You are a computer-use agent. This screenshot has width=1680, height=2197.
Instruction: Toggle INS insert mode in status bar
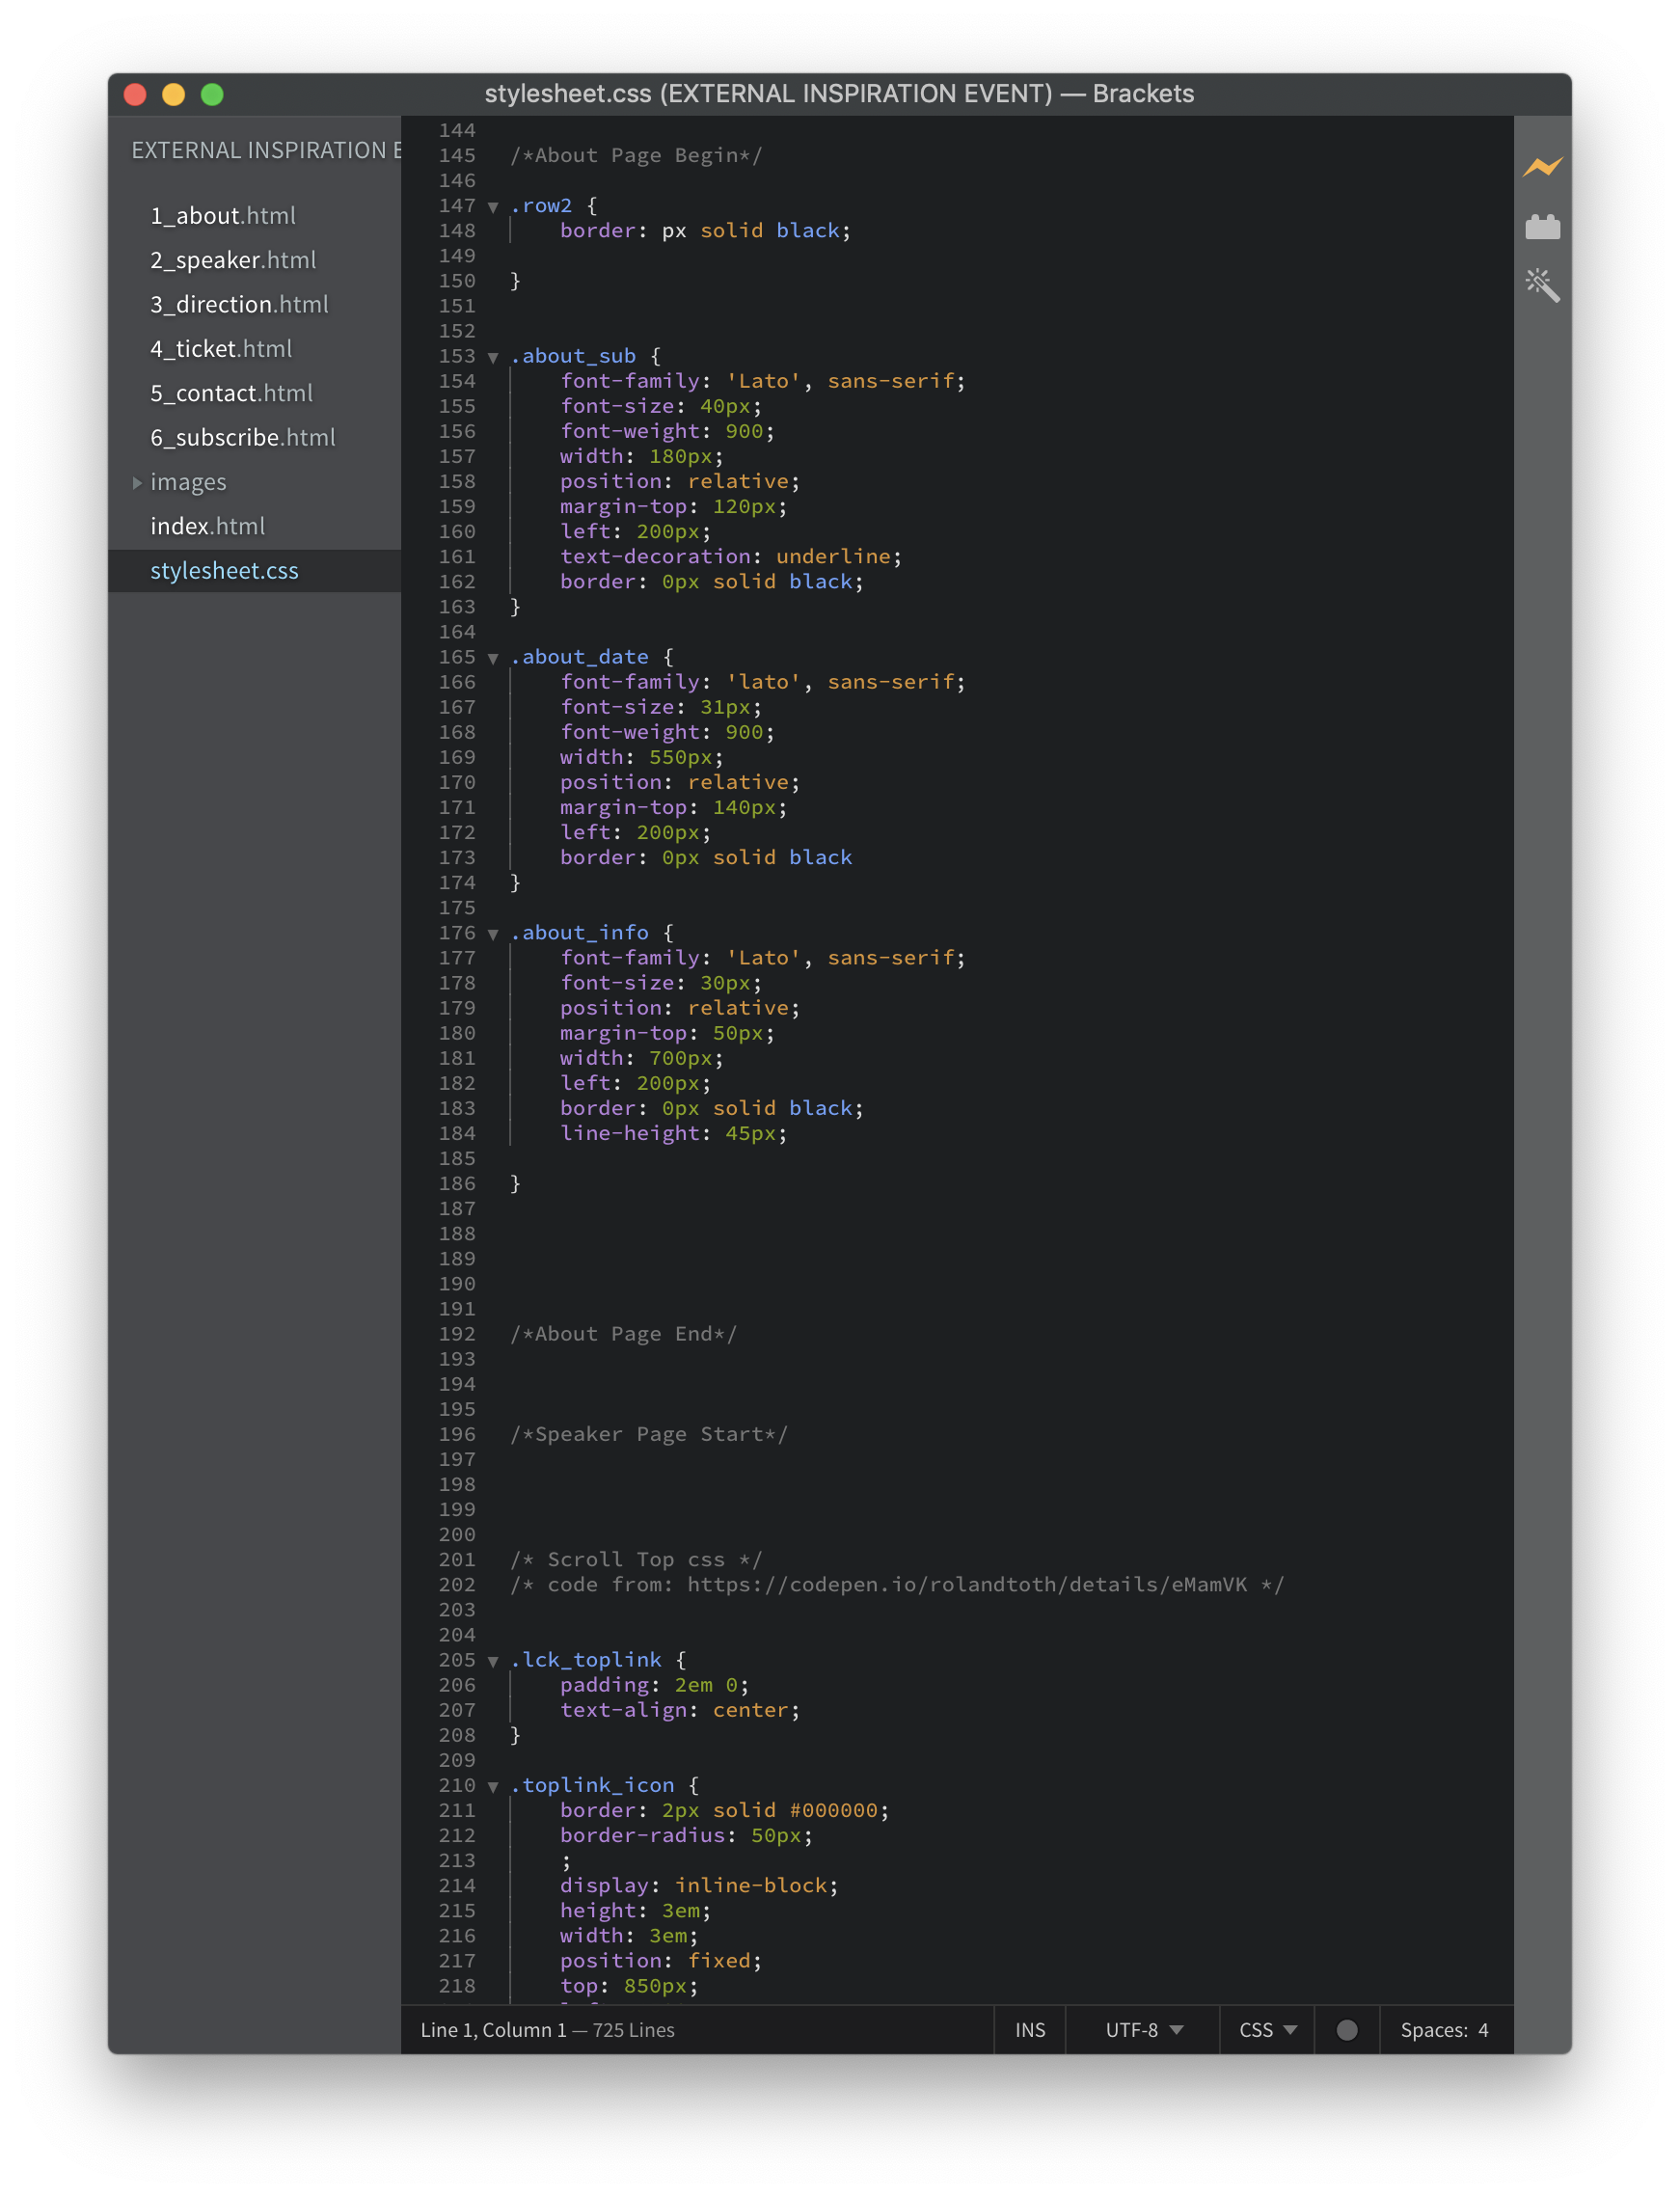tap(1030, 2029)
